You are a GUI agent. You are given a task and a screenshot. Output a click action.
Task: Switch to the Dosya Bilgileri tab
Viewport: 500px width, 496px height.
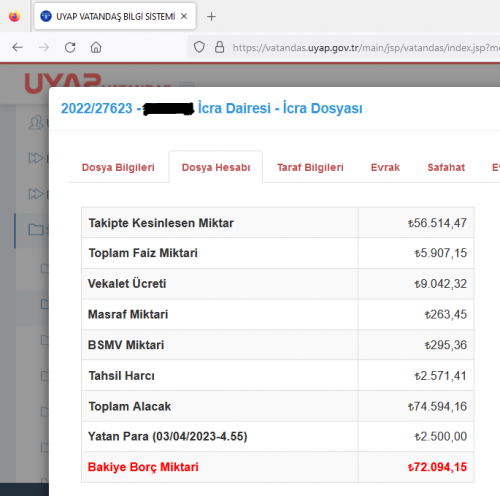tap(118, 167)
